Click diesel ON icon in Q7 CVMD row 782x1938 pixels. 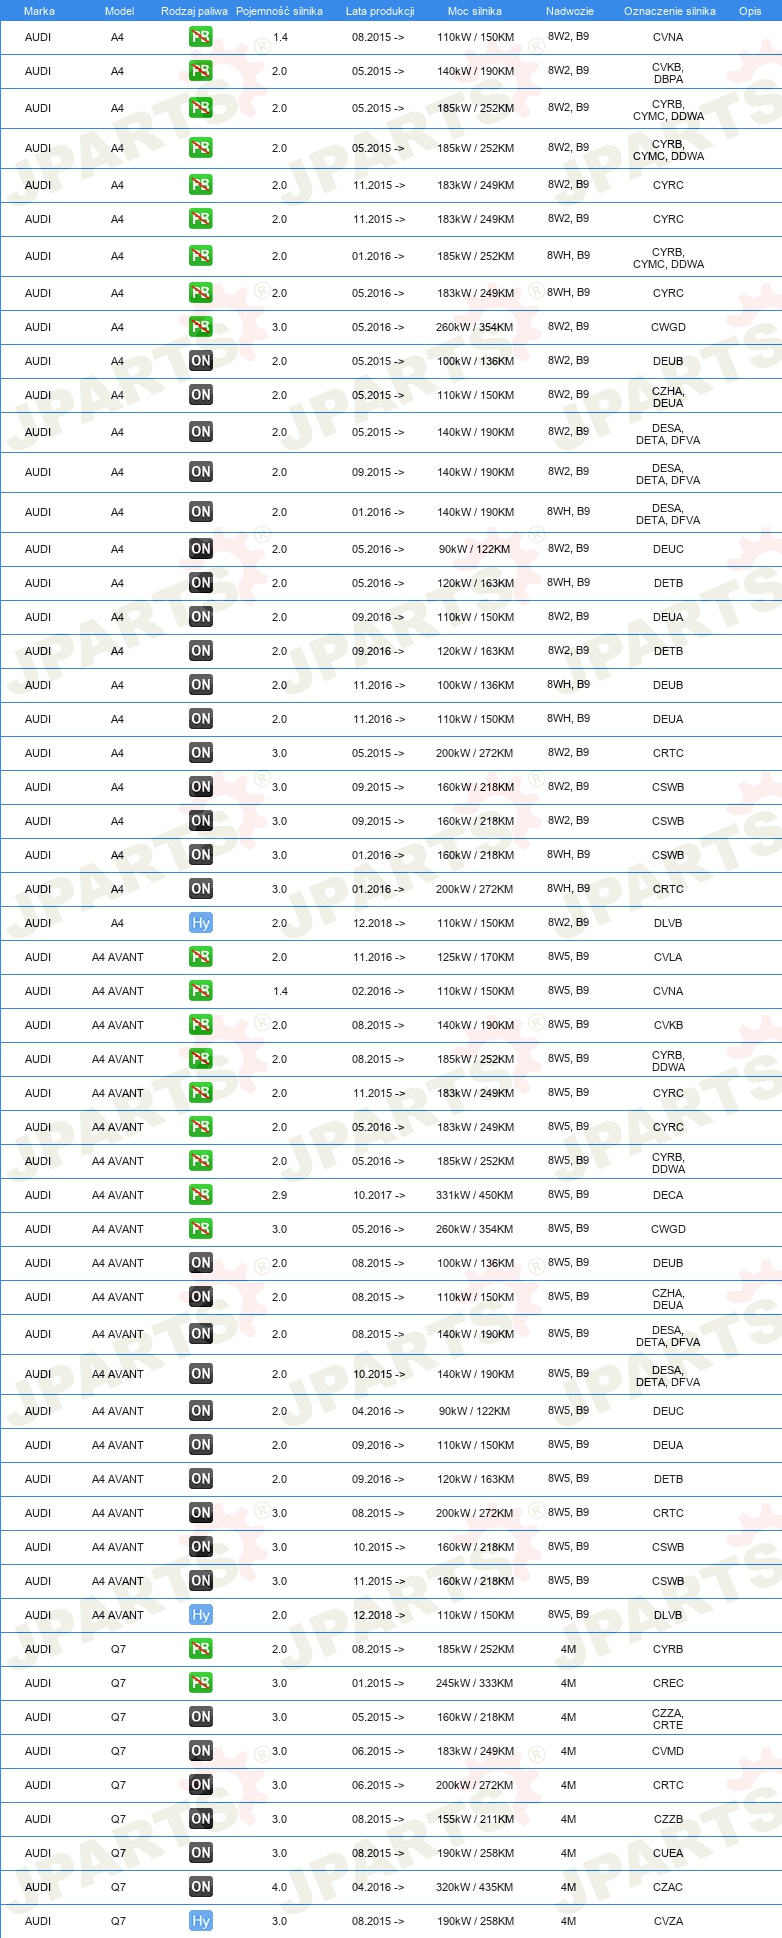[201, 1751]
